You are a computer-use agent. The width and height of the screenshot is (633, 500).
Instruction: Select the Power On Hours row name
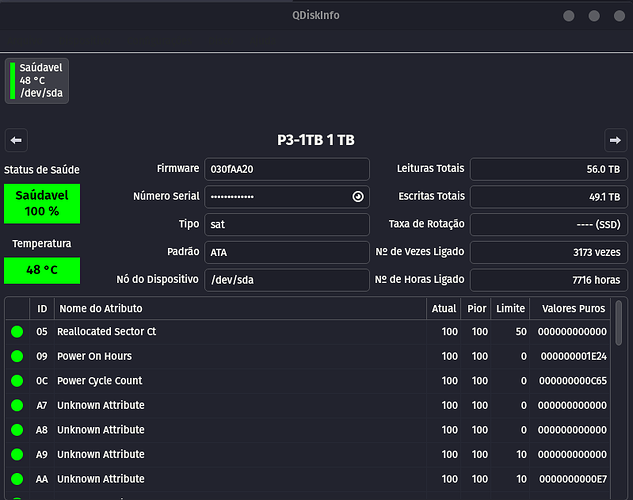pyautogui.click(x=94, y=356)
